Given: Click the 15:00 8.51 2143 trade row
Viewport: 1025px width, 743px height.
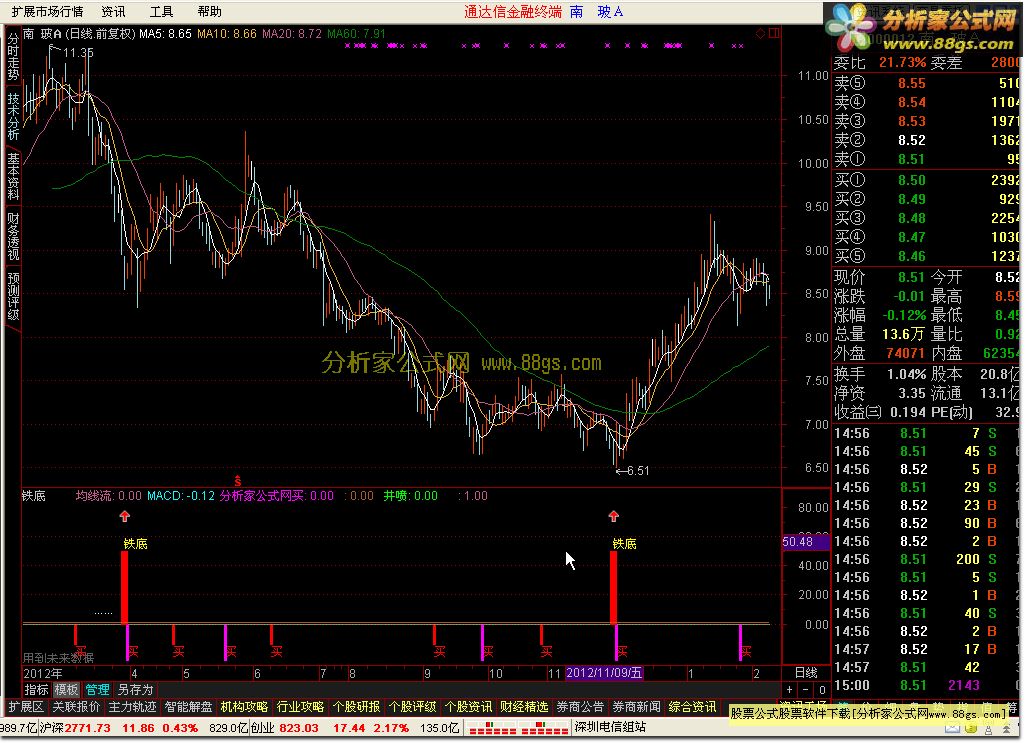Looking at the screenshot, I should pos(926,685).
